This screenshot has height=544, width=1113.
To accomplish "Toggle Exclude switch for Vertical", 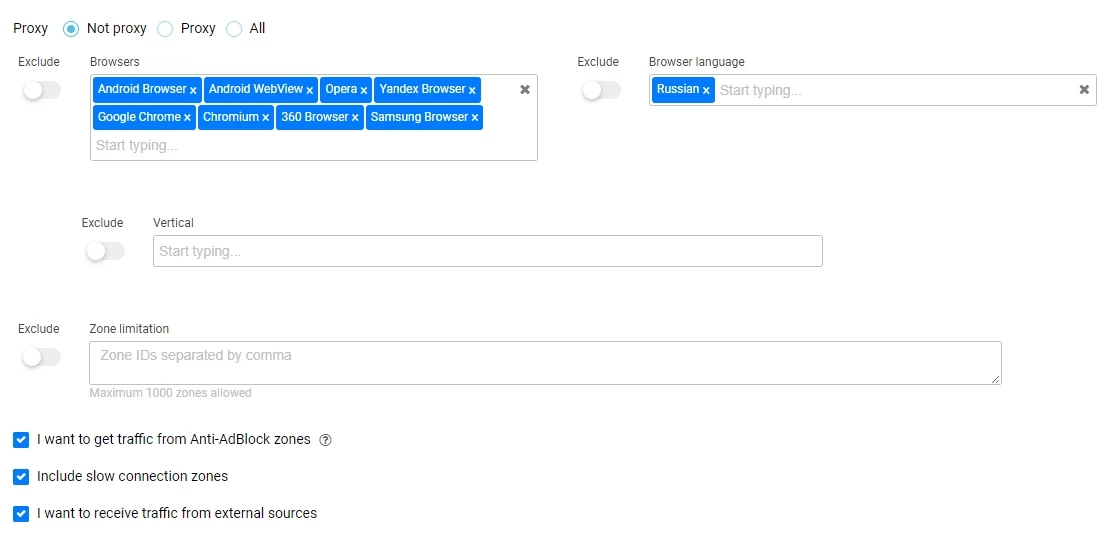I will [105, 251].
